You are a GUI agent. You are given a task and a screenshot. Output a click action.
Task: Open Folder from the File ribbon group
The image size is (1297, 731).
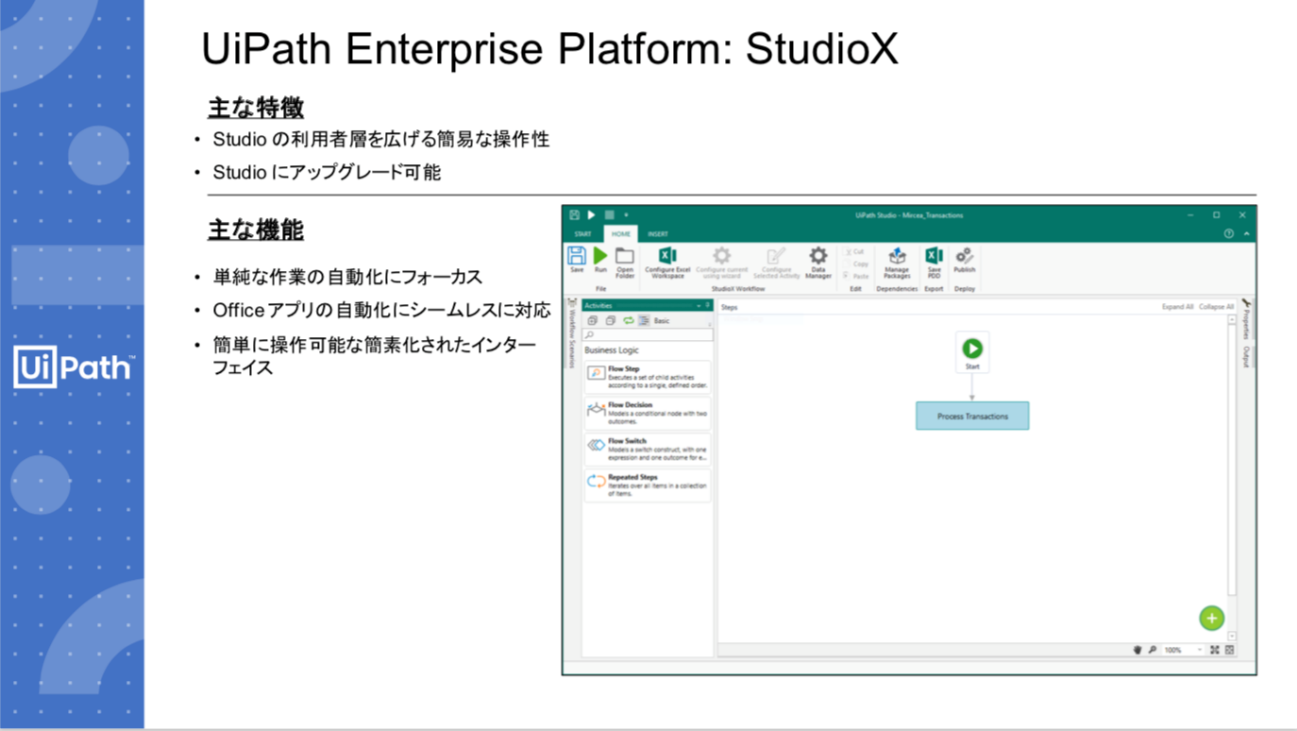click(x=625, y=262)
